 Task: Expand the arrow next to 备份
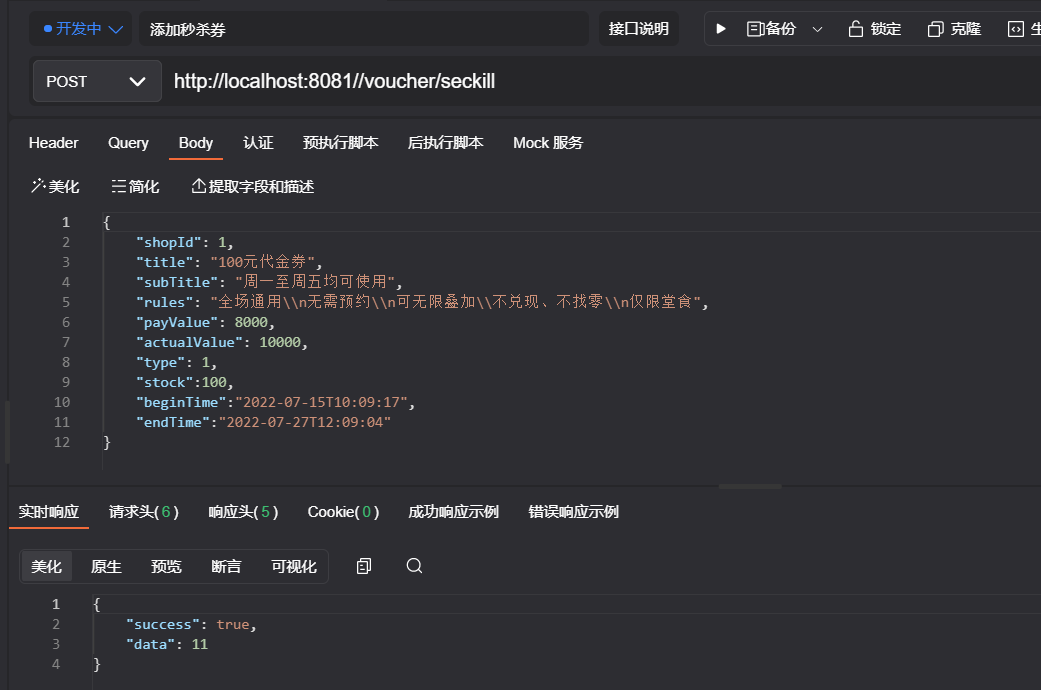click(817, 29)
